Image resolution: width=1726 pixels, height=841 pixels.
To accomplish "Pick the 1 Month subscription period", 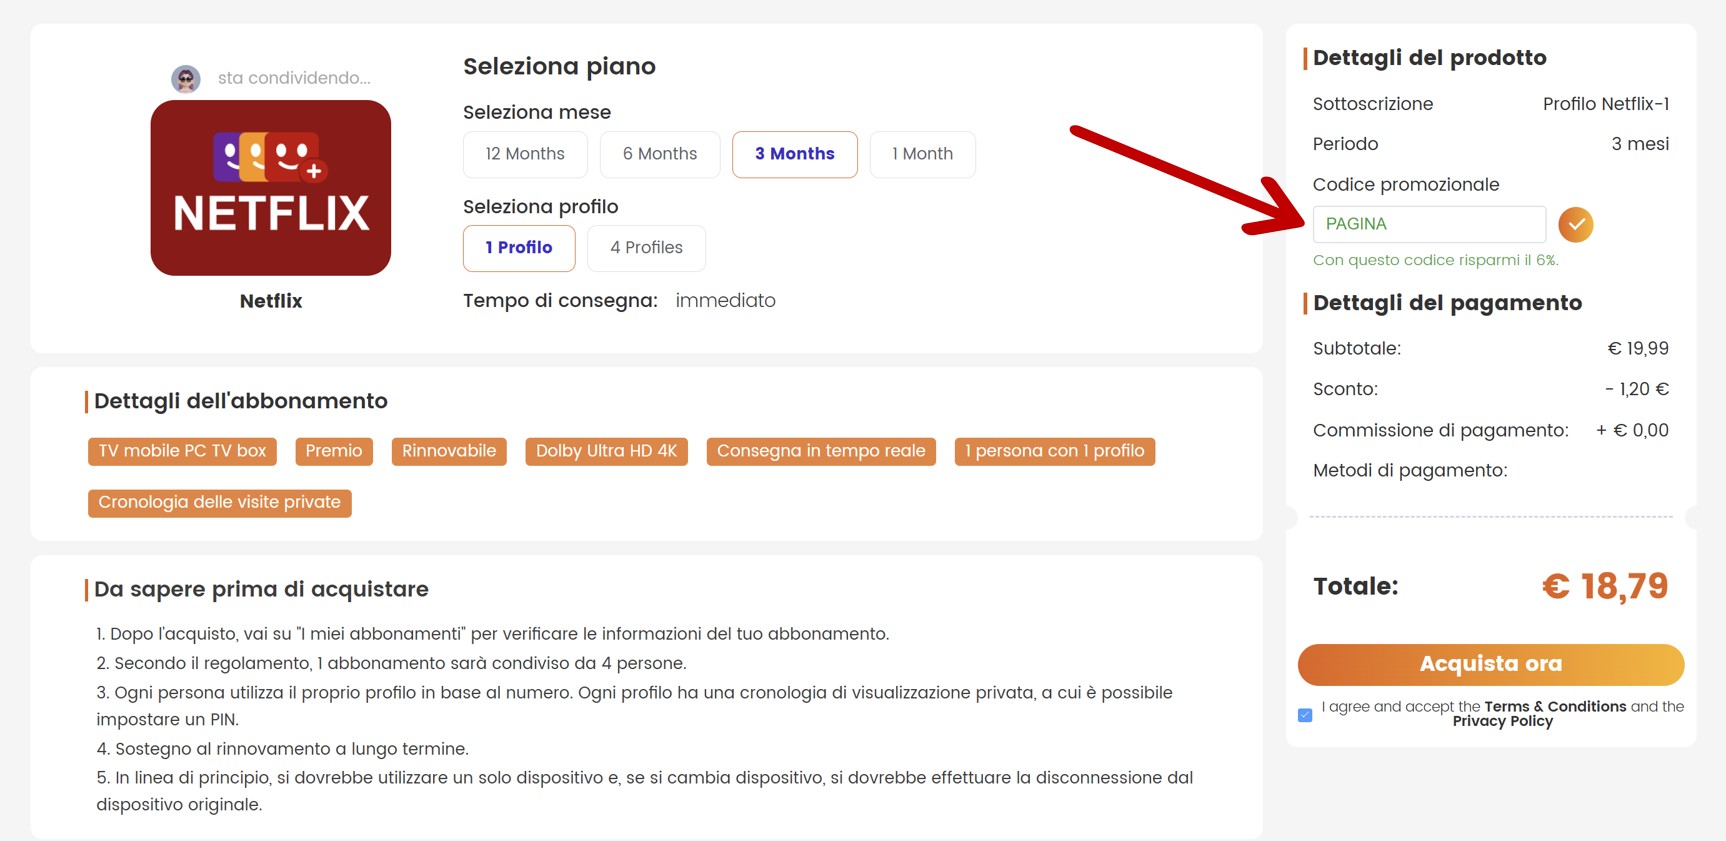I will (x=922, y=154).
